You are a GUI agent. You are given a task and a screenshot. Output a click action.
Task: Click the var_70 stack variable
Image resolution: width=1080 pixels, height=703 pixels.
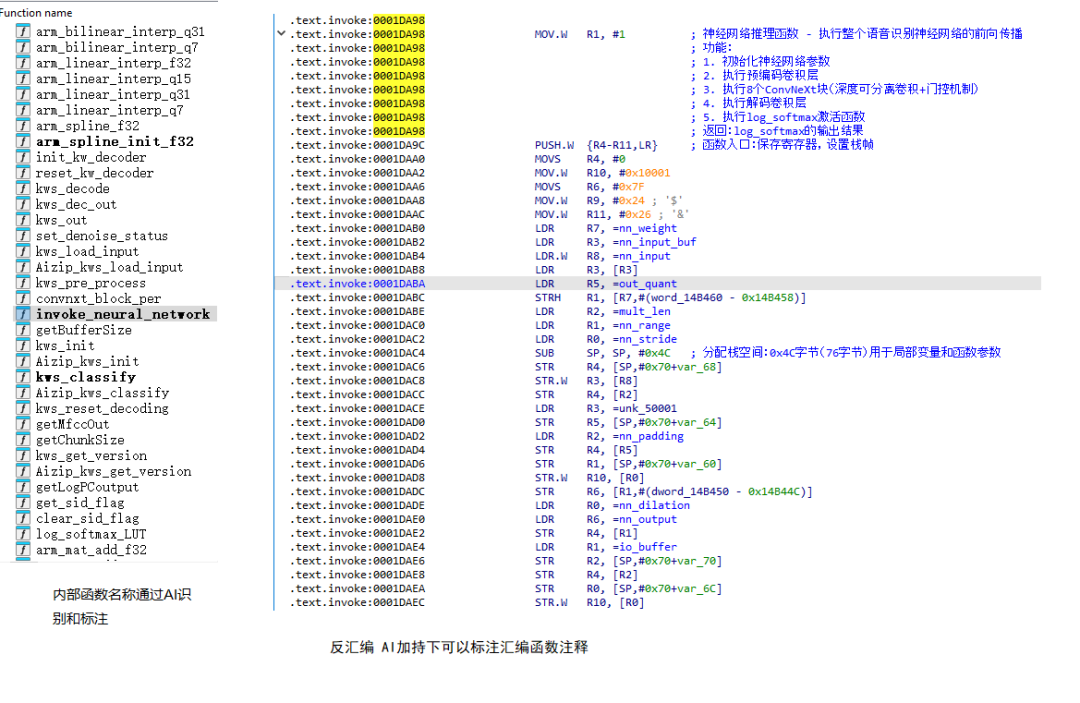pos(696,561)
